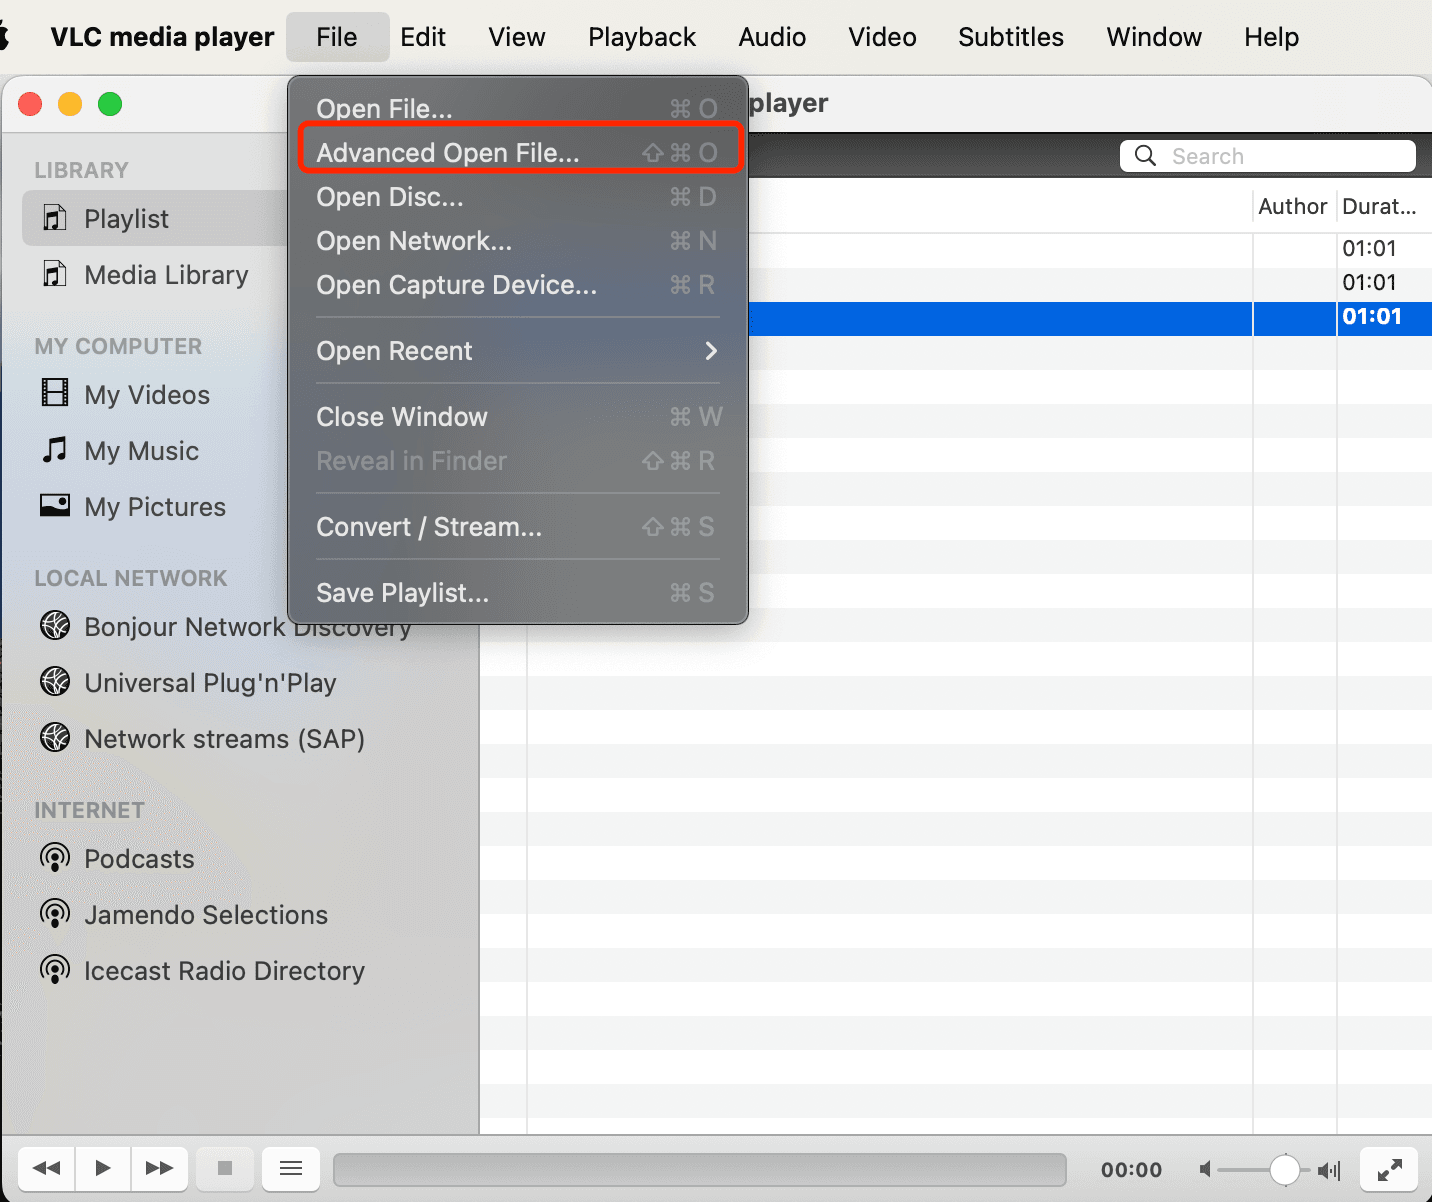The height and width of the screenshot is (1202, 1432).
Task: Open the Window menu
Action: pos(1154,37)
